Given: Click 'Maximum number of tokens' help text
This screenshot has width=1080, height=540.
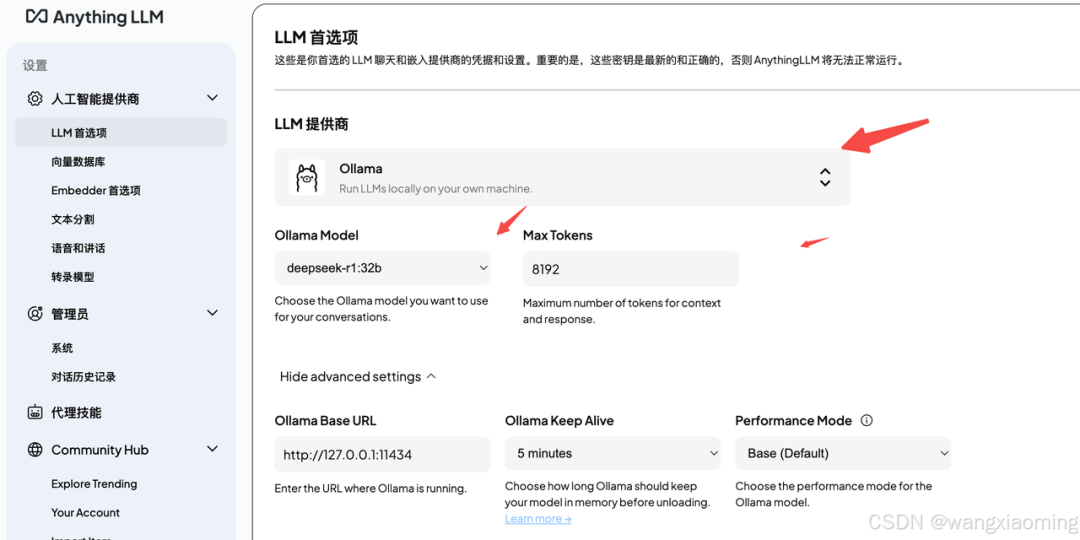Looking at the screenshot, I should (x=622, y=311).
